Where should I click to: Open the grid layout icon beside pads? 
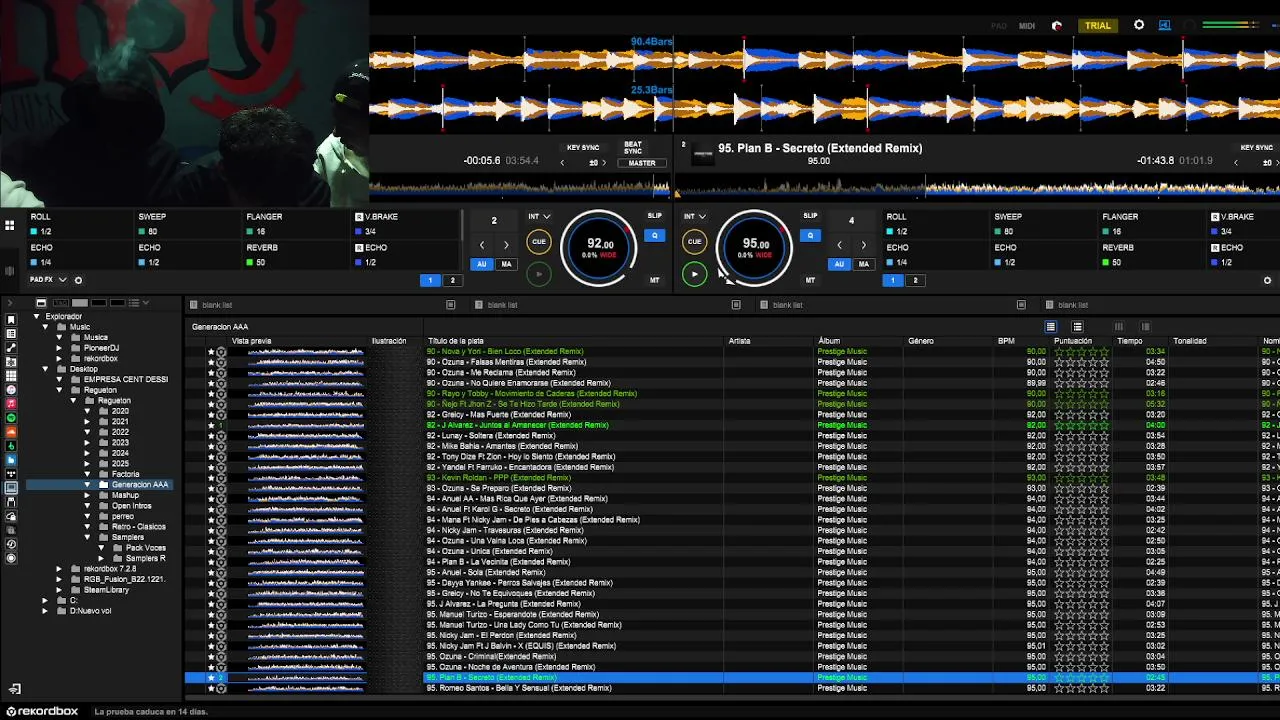point(10,226)
